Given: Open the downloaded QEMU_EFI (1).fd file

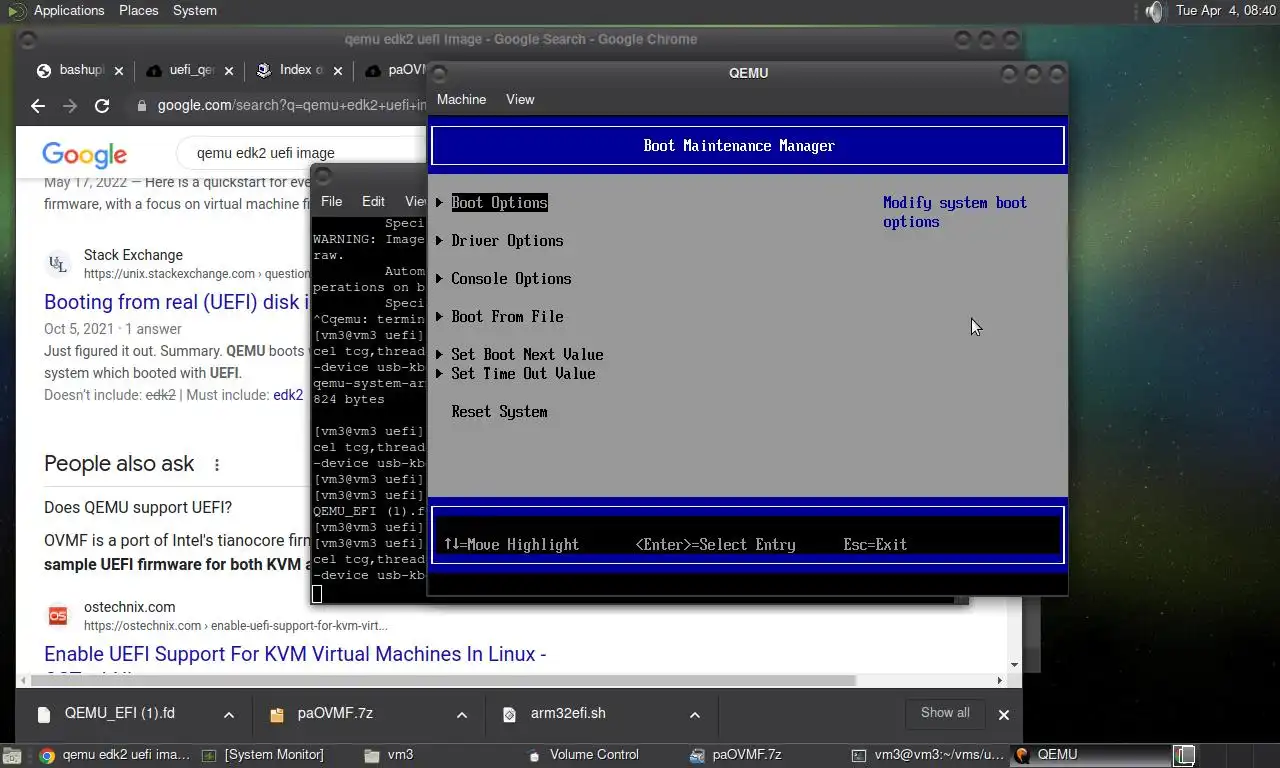Looking at the screenshot, I should 118,714.
